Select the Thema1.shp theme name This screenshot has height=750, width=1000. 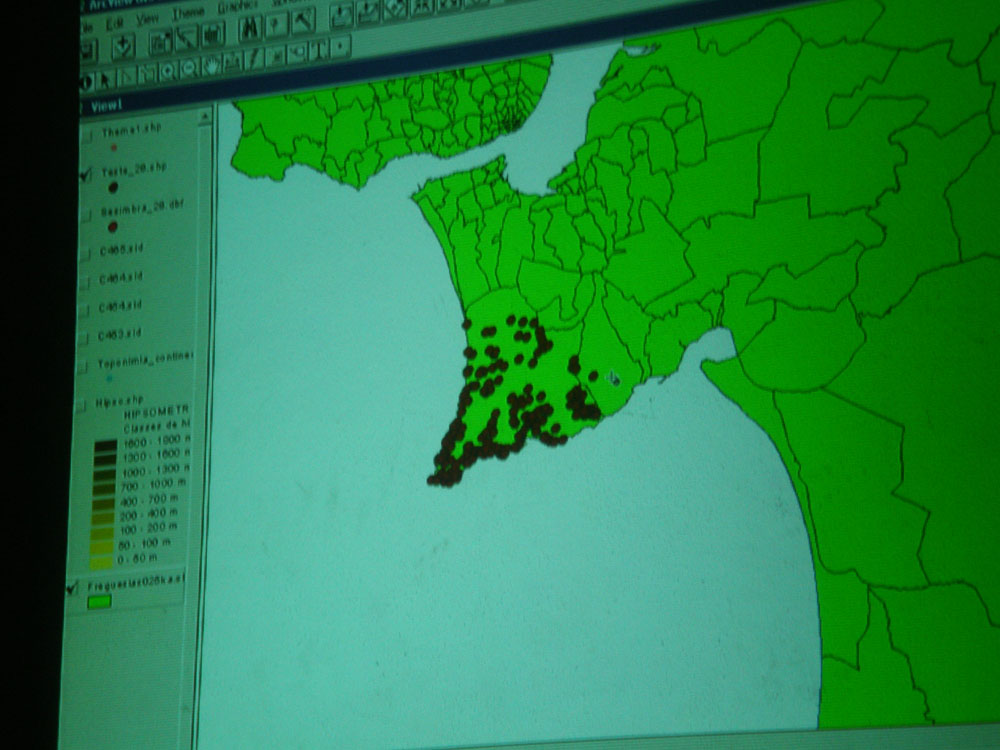(131, 130)
